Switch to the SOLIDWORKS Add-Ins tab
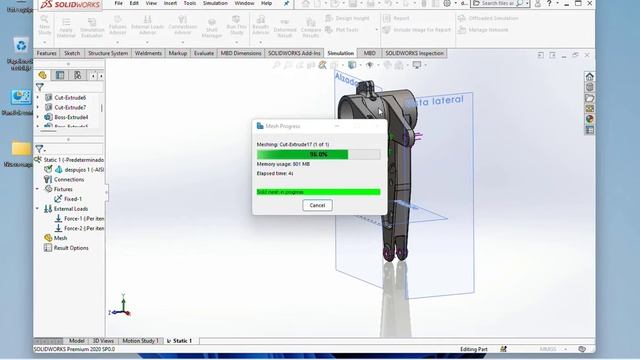 [294, 53]
